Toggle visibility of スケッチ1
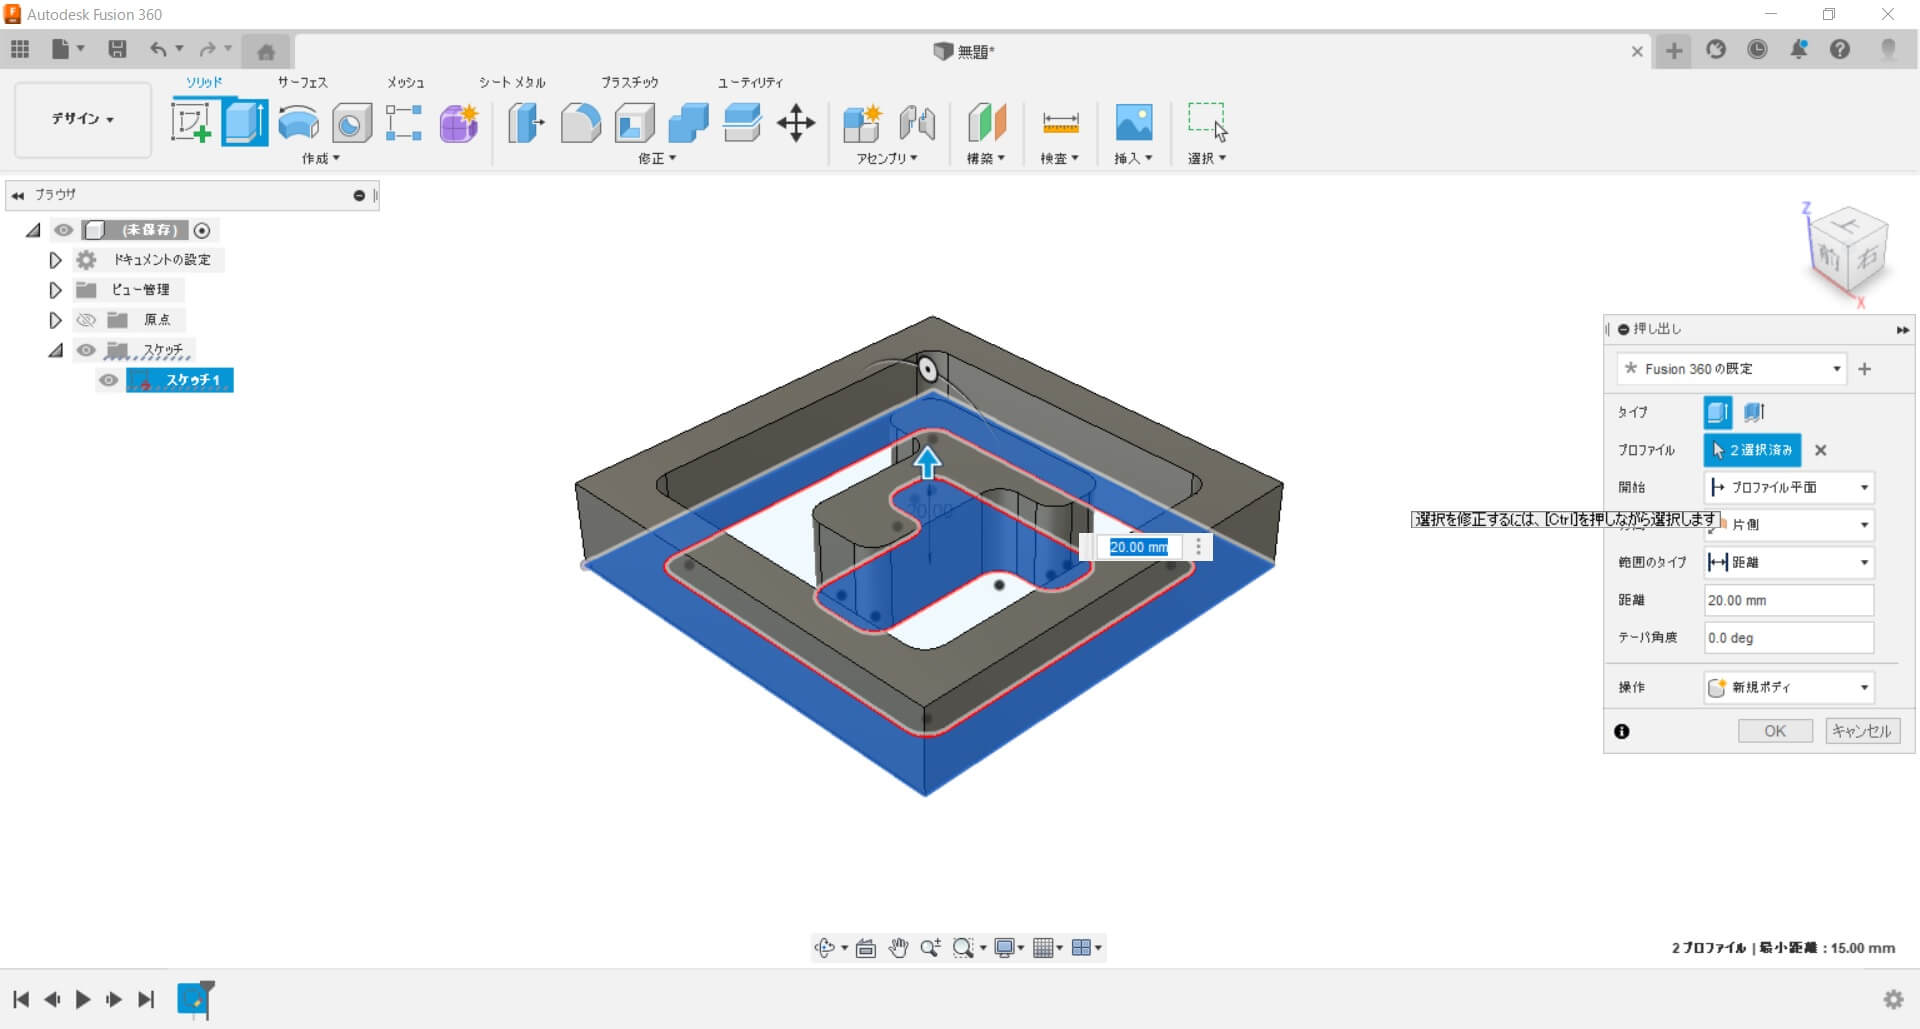1920x1029 pixels. [x=109, y=380]
